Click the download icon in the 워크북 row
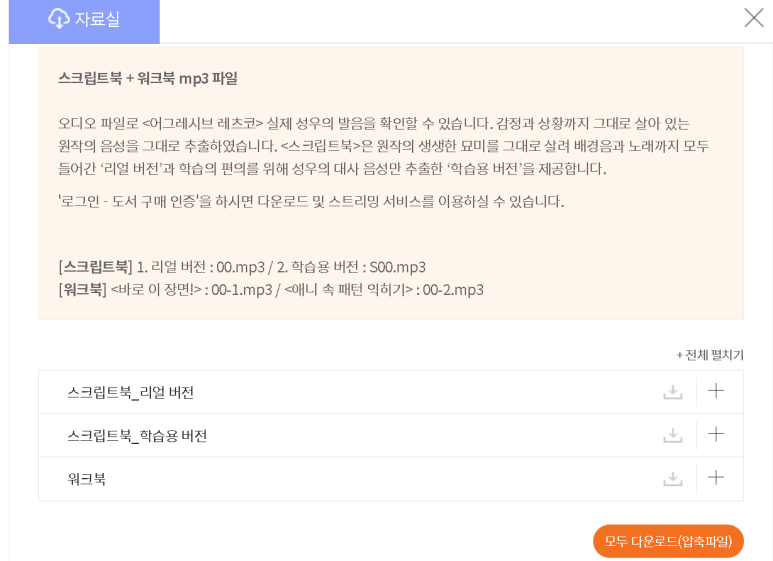773x561 pixels. pyautogui.click(x=673, y=479)
